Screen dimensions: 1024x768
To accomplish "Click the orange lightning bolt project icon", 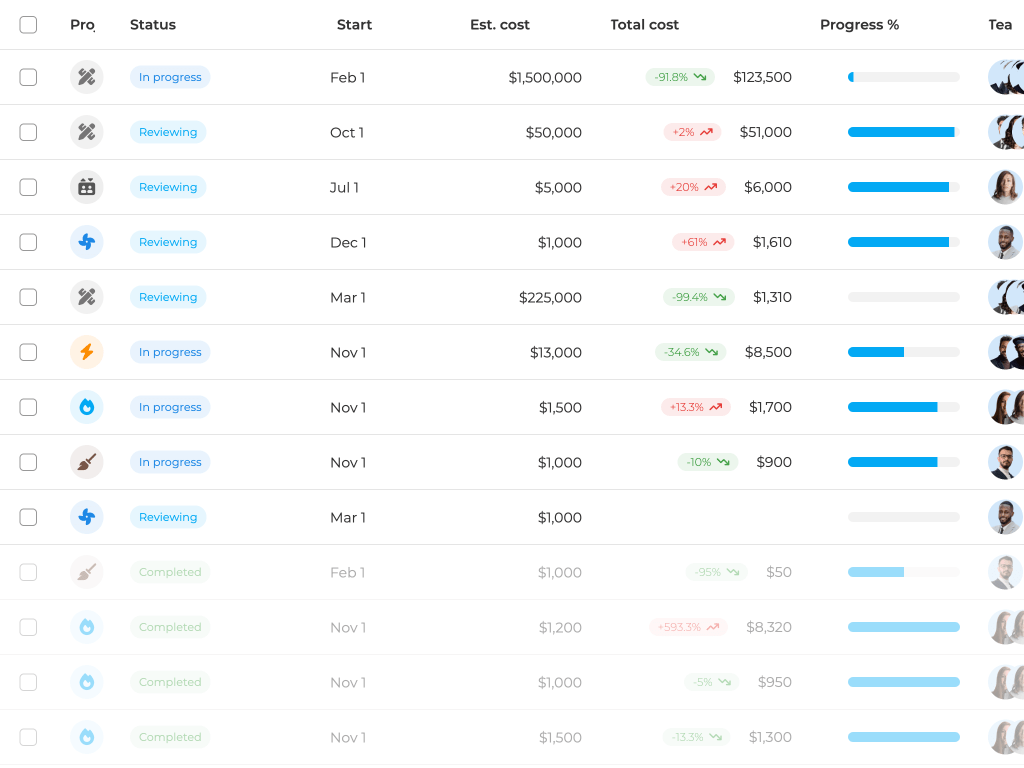I will 87,352.
